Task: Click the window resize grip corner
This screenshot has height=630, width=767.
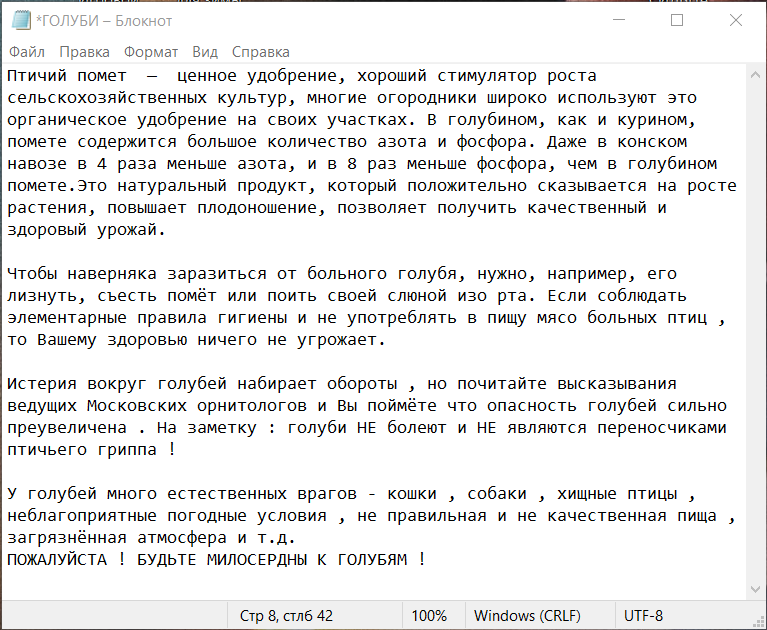Action: (x=759, y=622)
